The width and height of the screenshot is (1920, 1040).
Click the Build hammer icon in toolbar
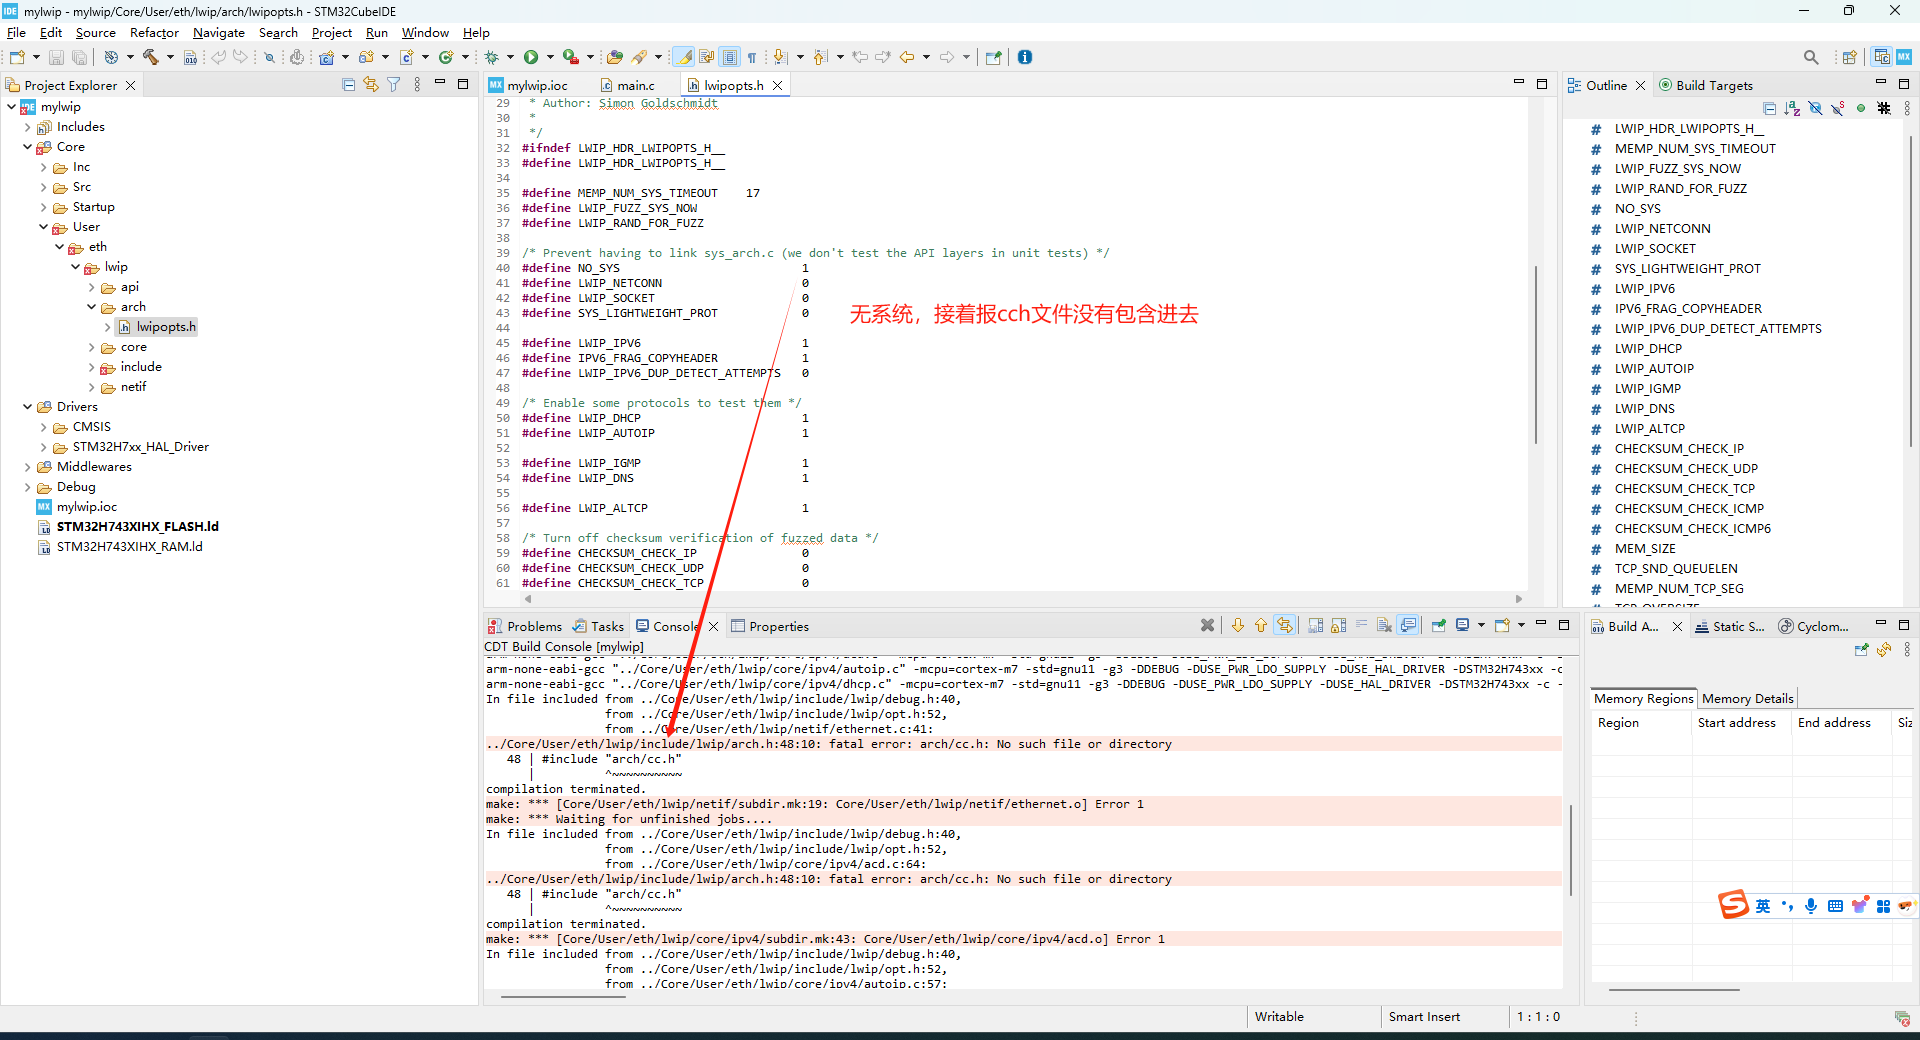(151, 57)
